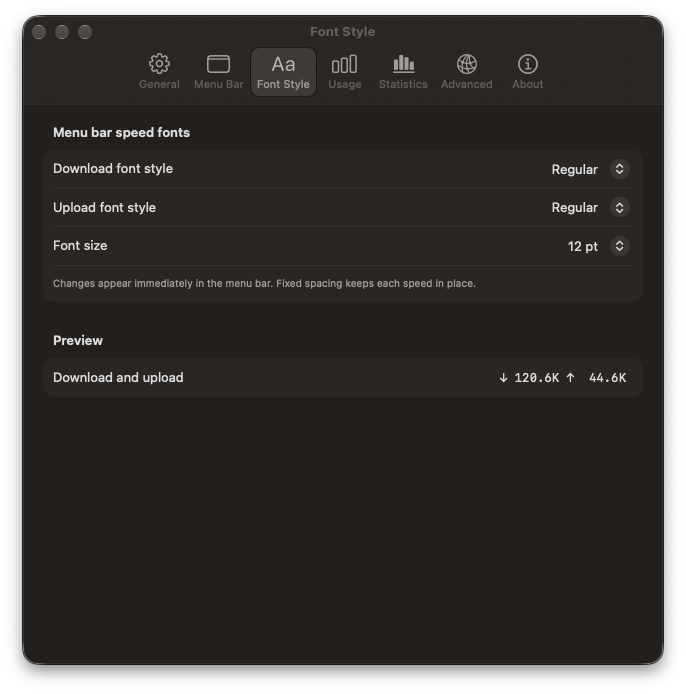Open the About info icon

coord(528,64)
